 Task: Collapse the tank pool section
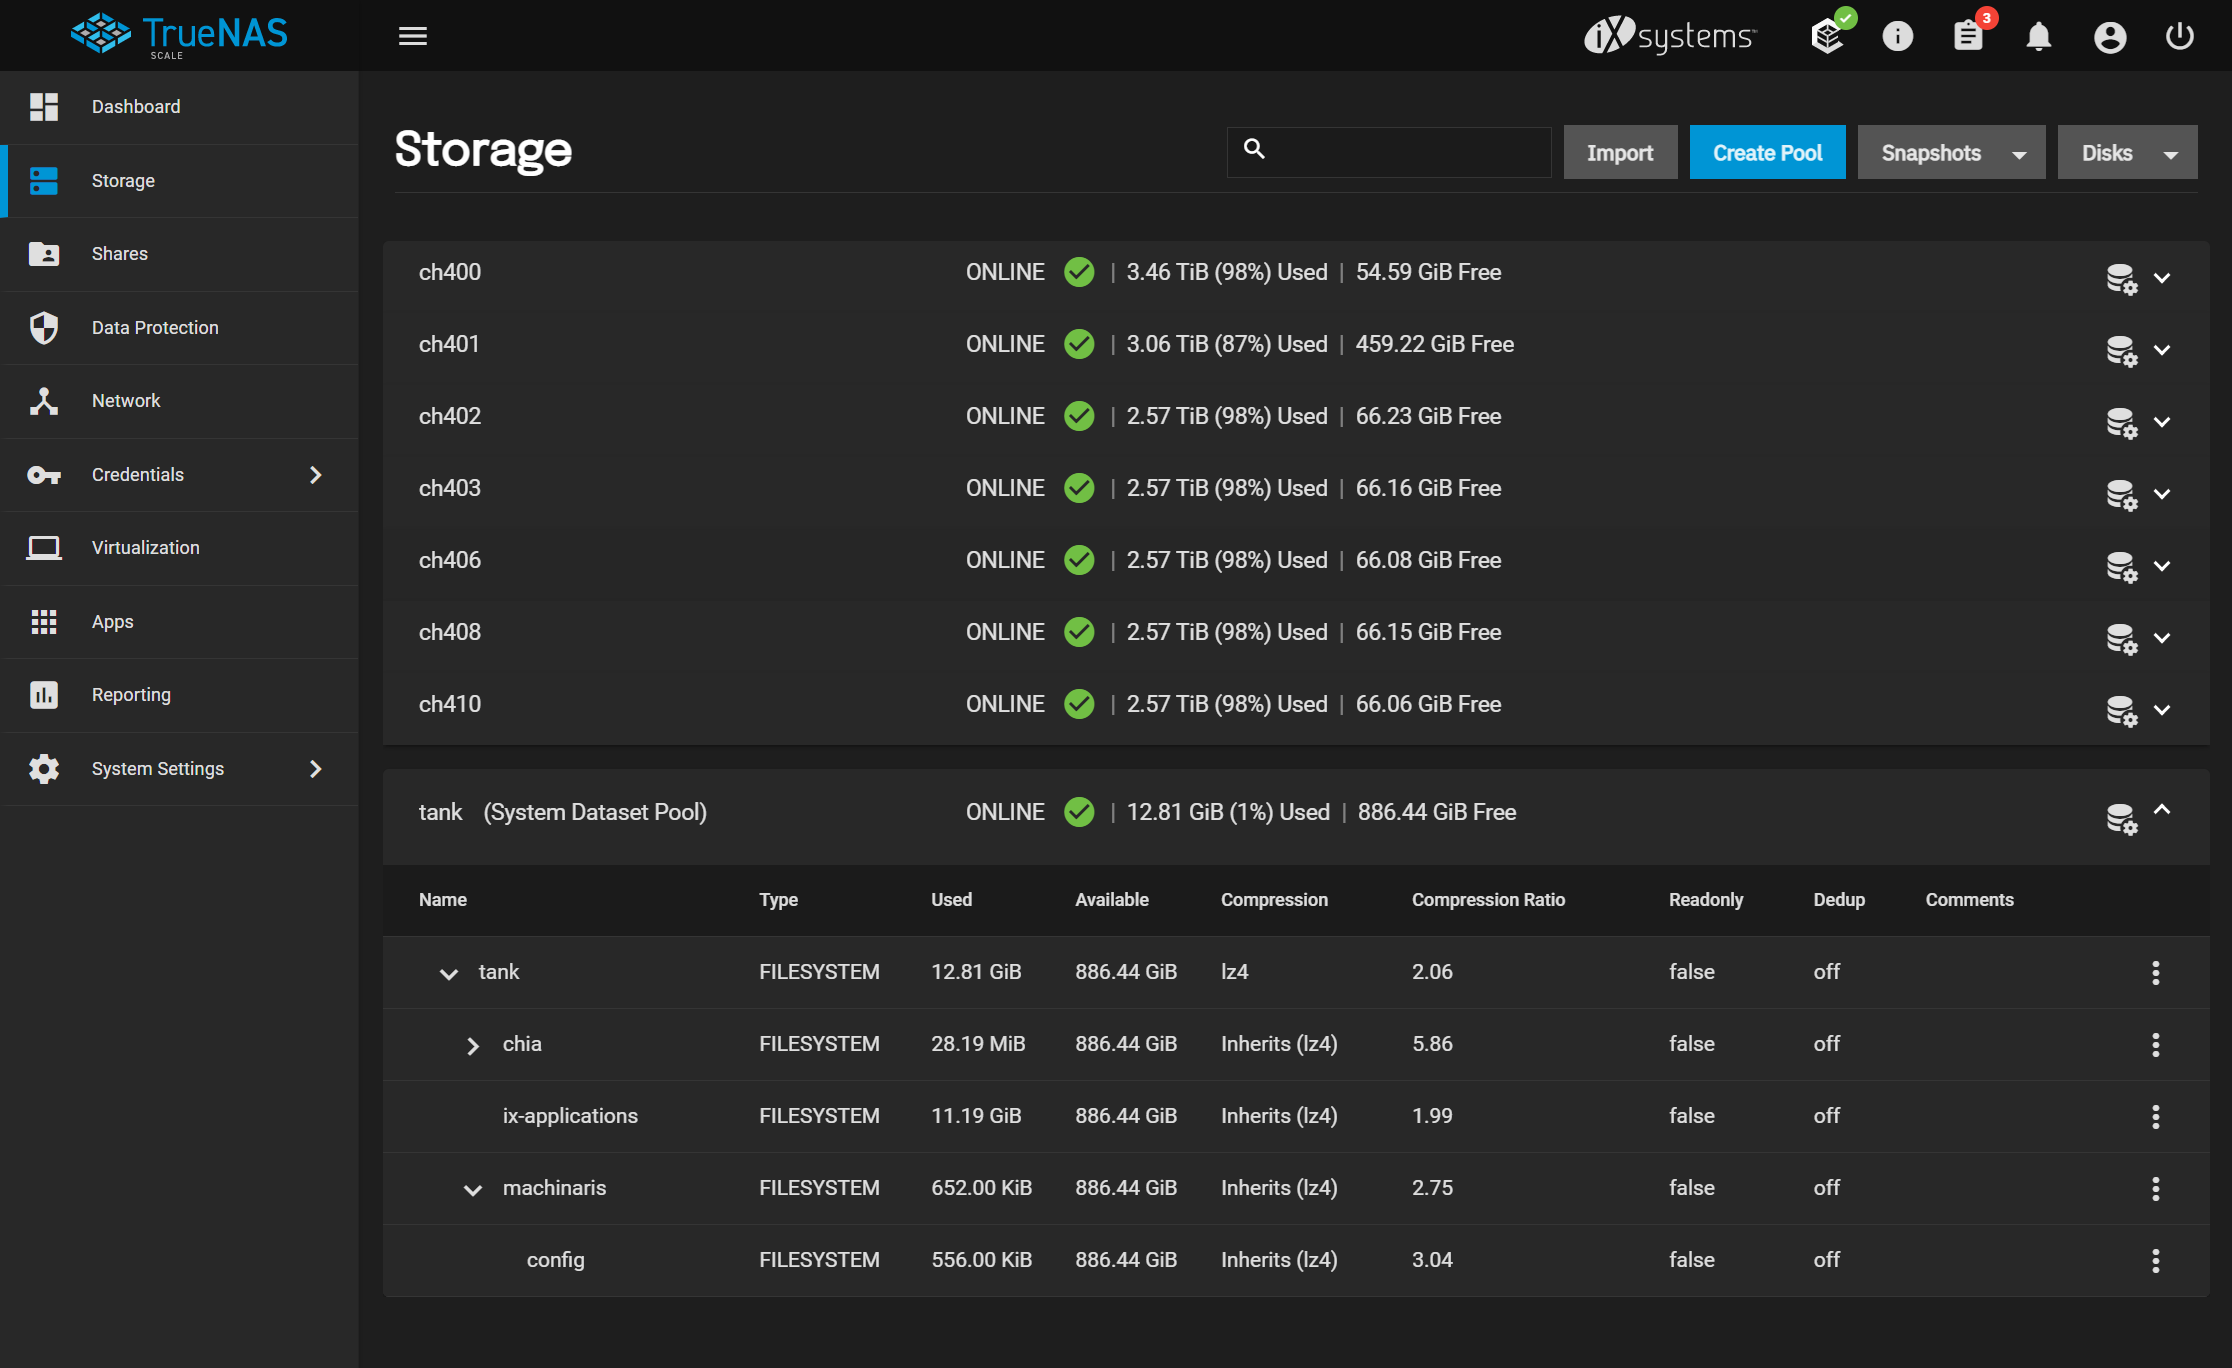point(2162,810)
